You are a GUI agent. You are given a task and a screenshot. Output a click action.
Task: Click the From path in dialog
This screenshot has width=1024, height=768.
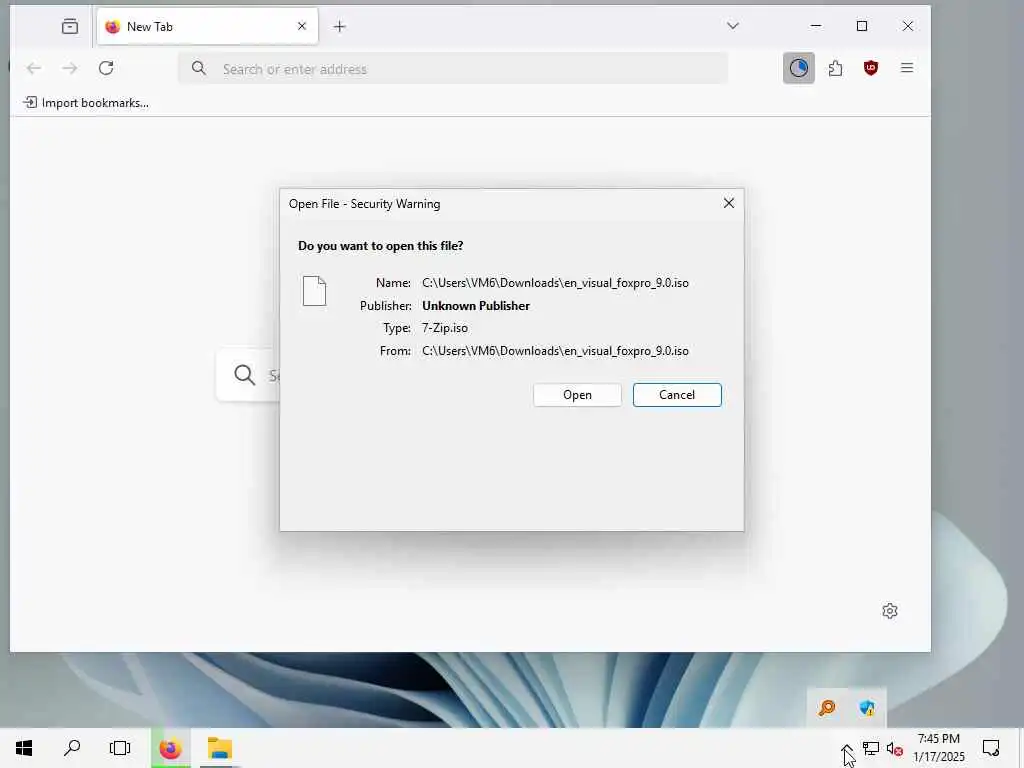555,351
